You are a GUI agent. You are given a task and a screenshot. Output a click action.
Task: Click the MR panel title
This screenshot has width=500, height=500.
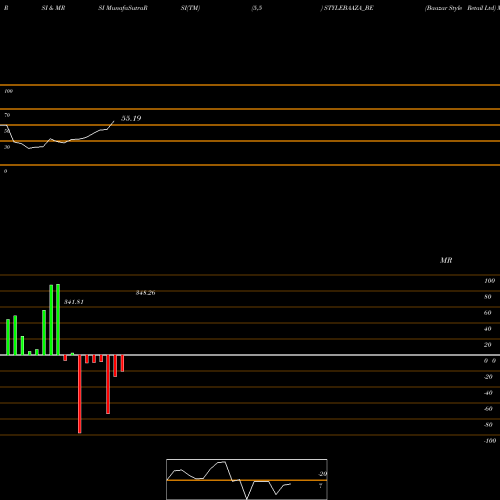tap(446, 260)
